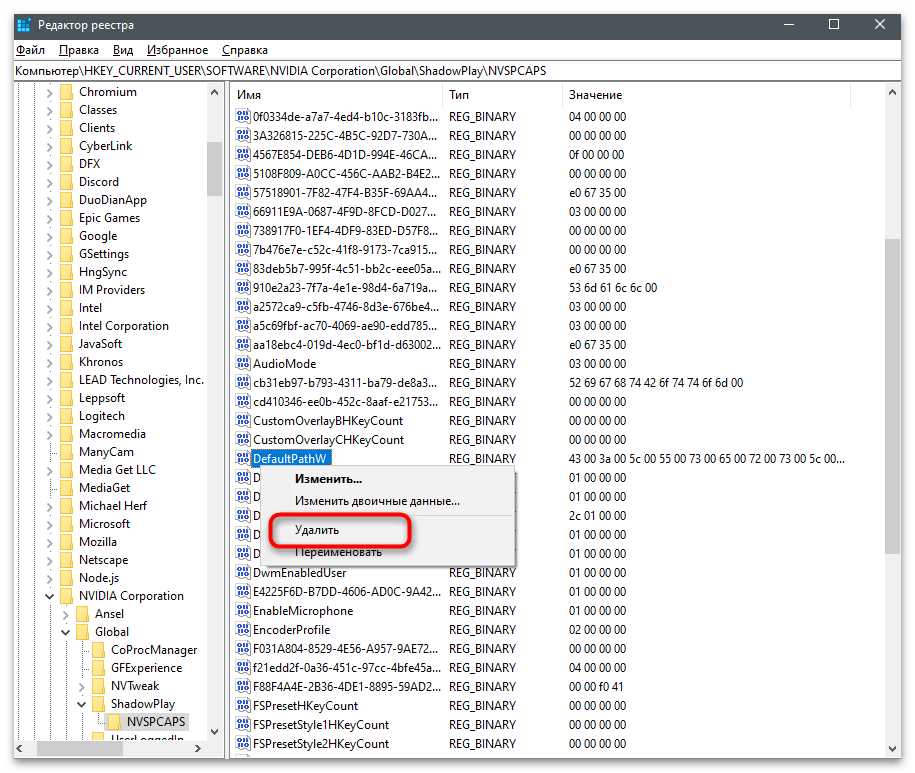
Task: Sort by the Значение column header
Action: click(x=707, y=95)
